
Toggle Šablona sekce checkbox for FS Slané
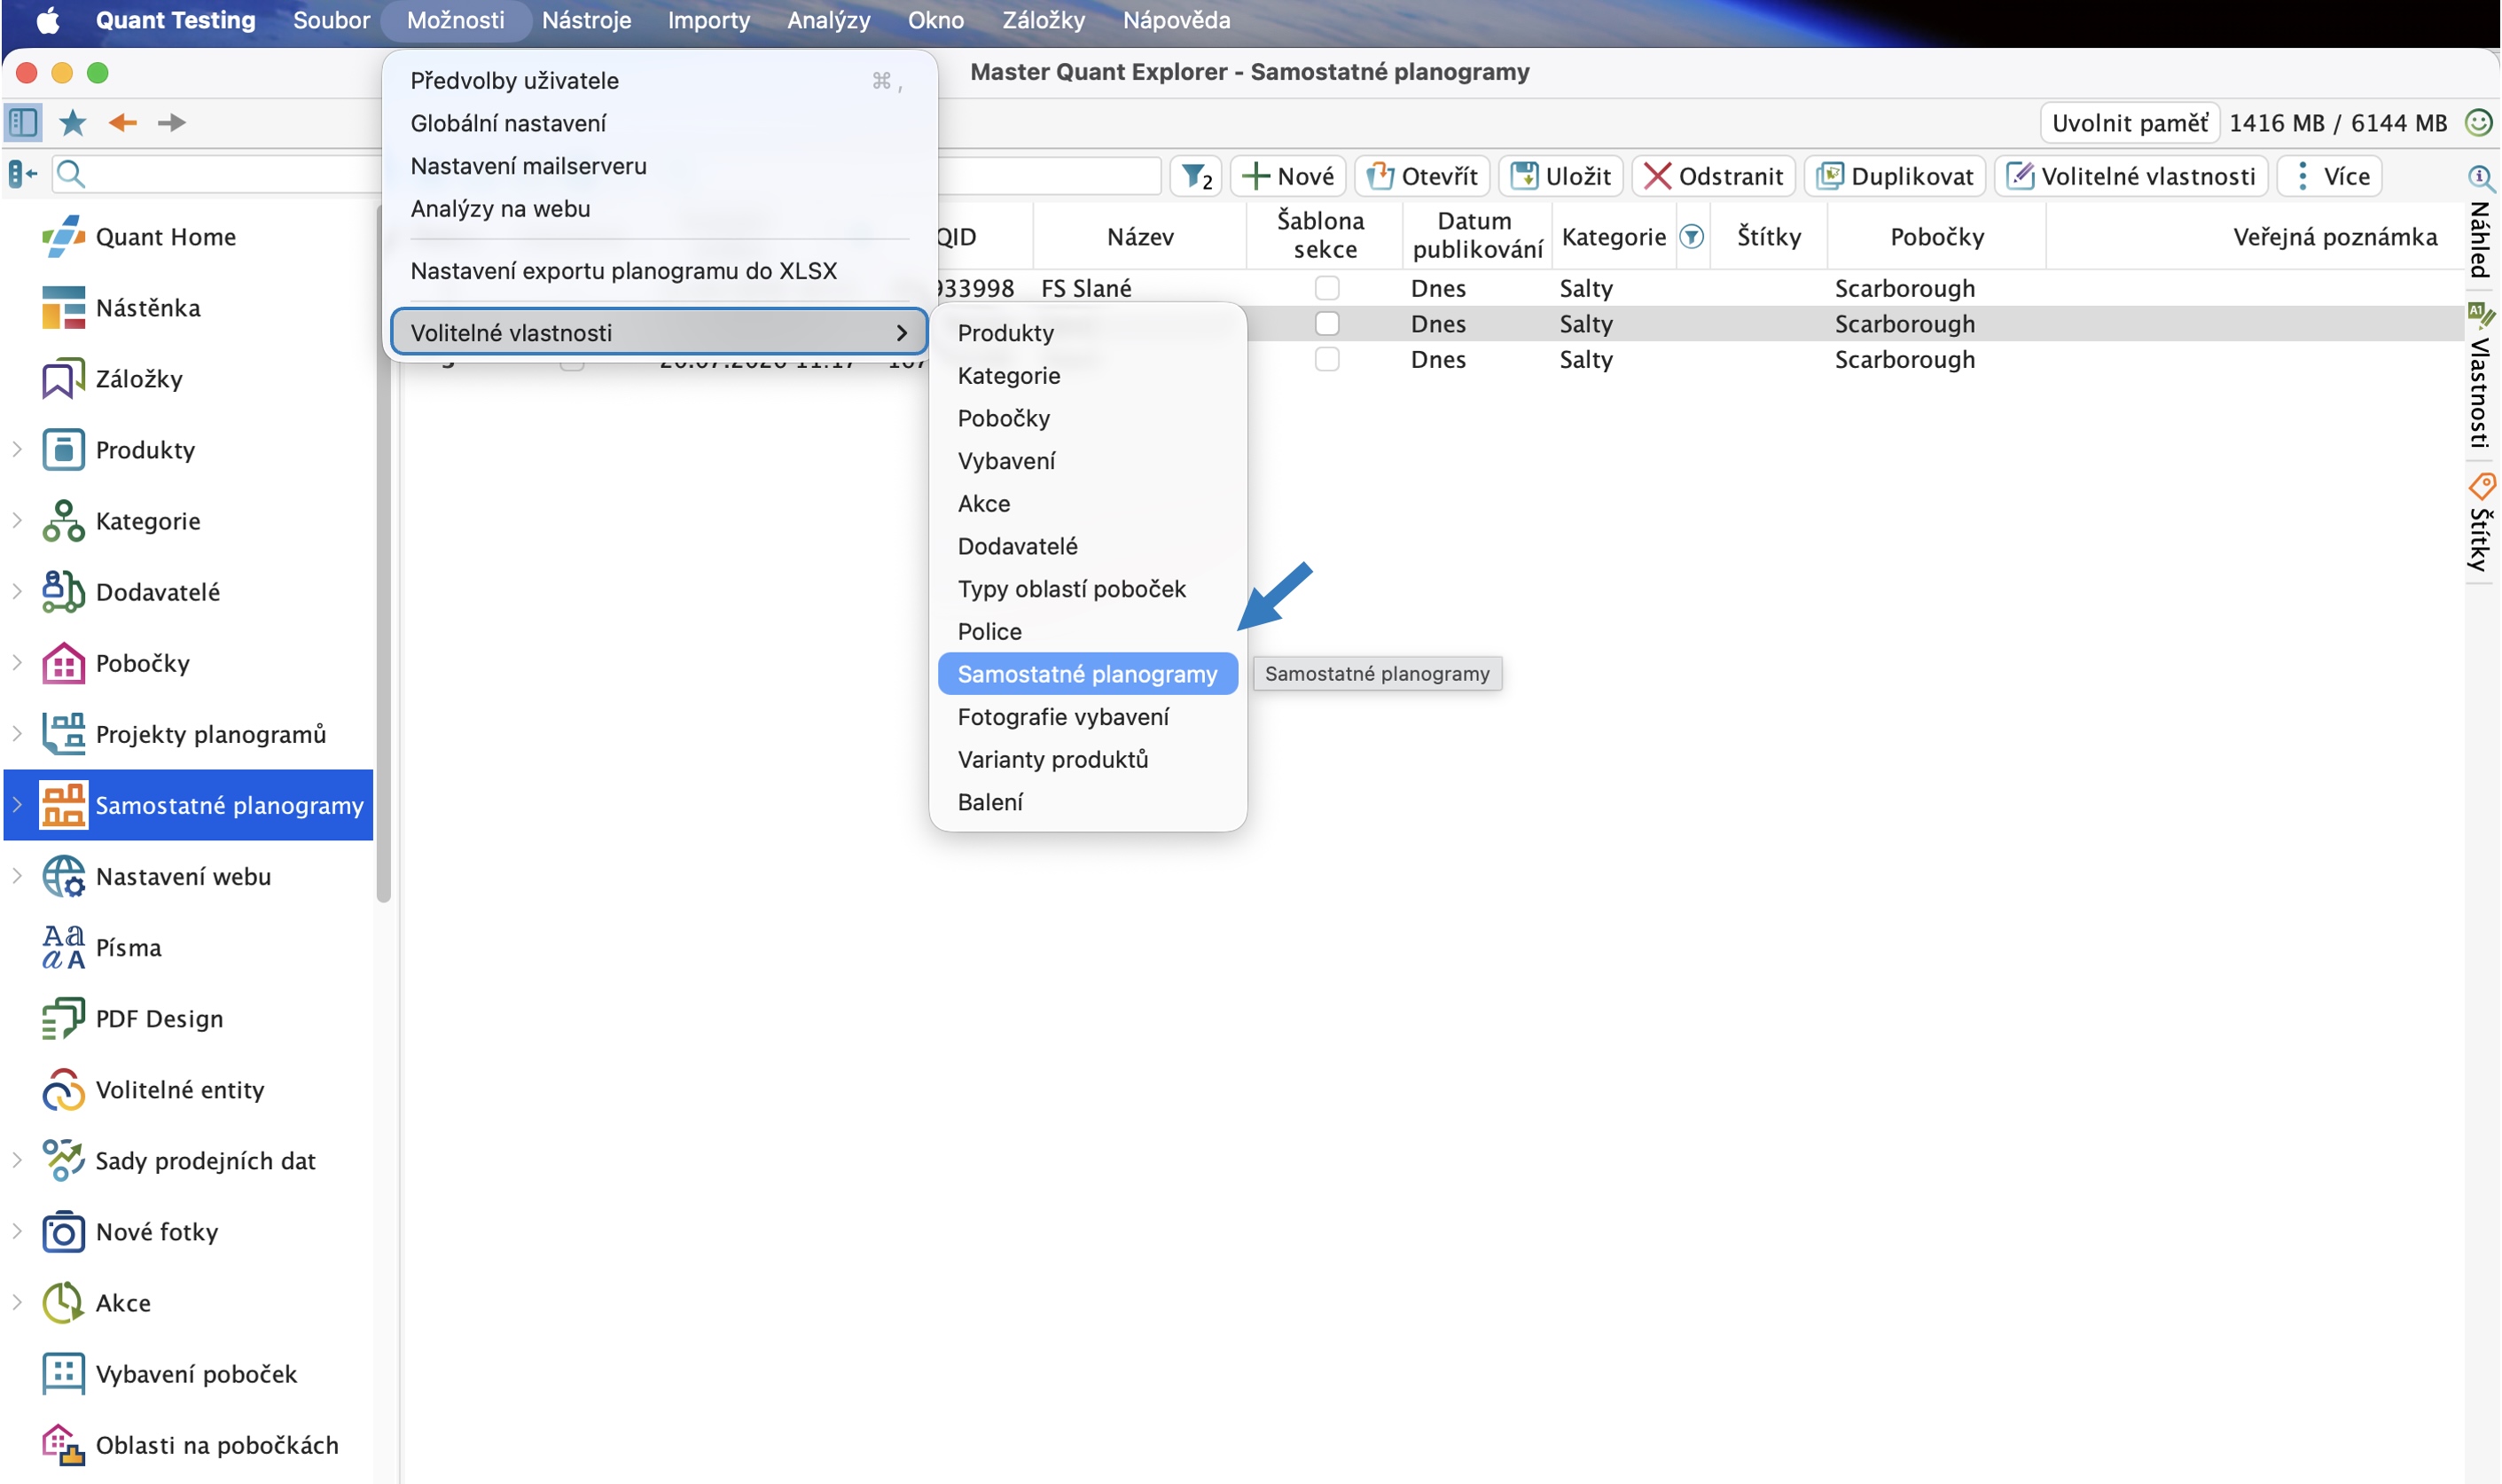pyautogui.click(x=1326, y=288)
